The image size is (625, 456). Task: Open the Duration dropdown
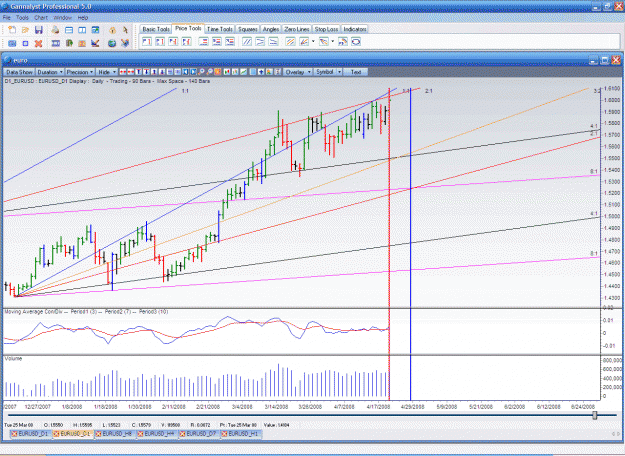point(50,72)
